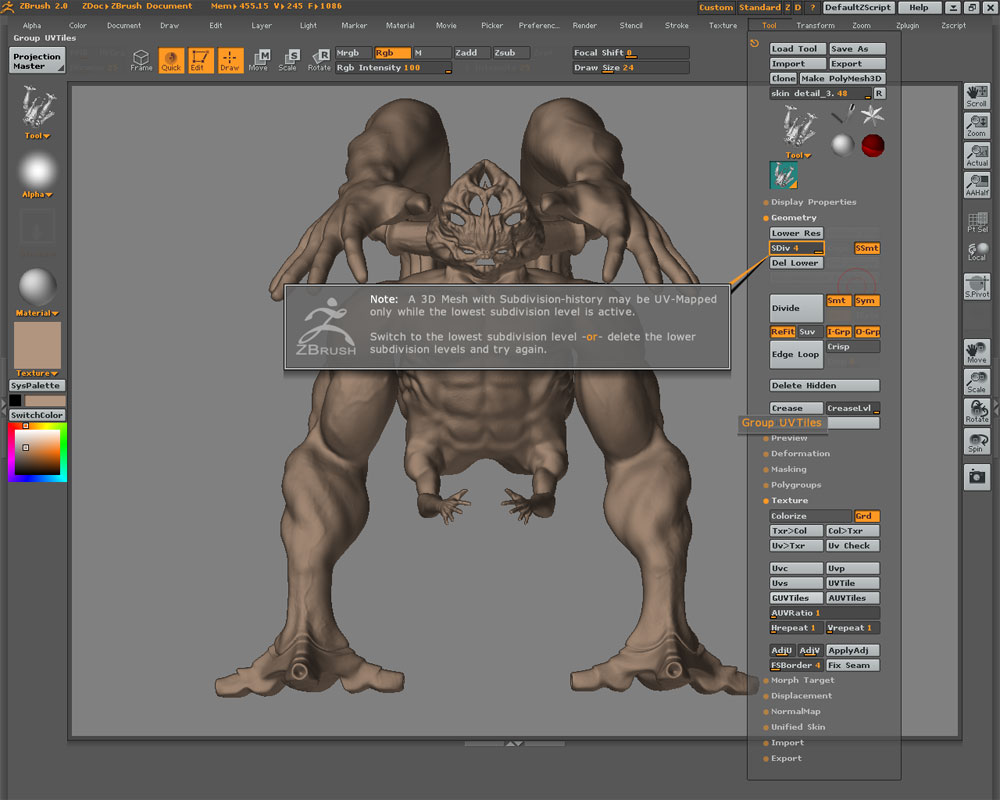Click the Spin navigation icon

point(976,441)
